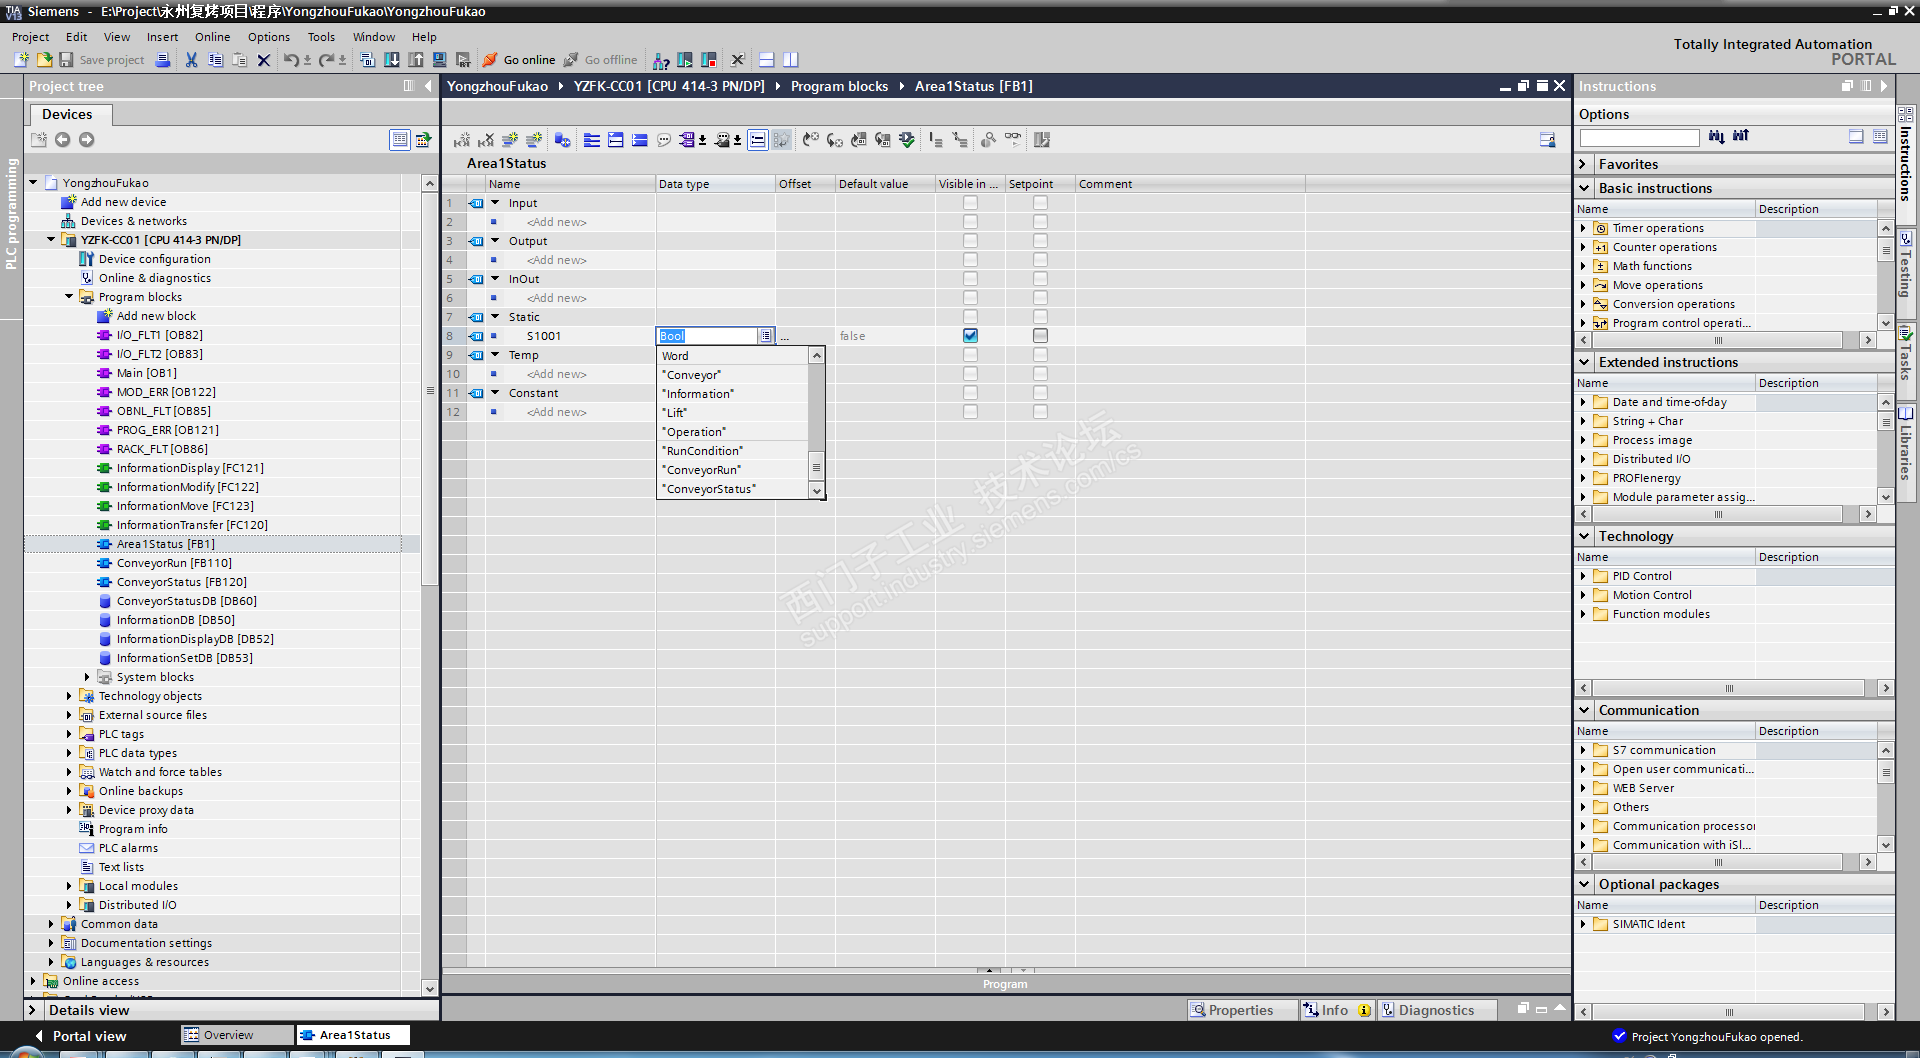Toggle Setpoint checkbox in Static row
Viewport: 1920px width, 1058px height.
(1040, 317)
